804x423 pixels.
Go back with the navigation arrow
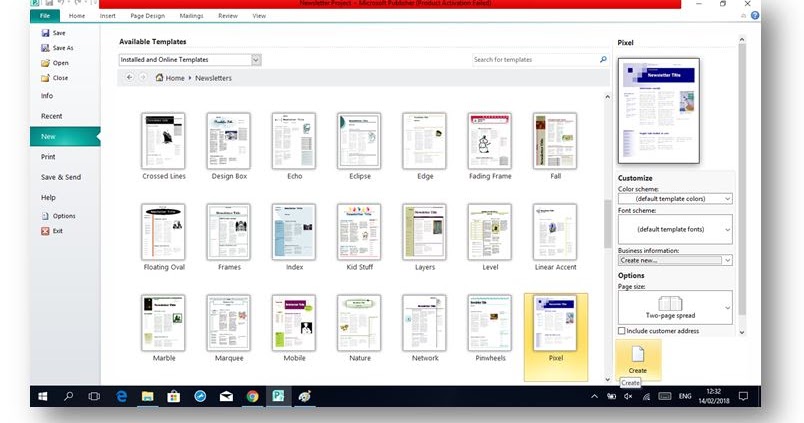(x=129, y=77)
